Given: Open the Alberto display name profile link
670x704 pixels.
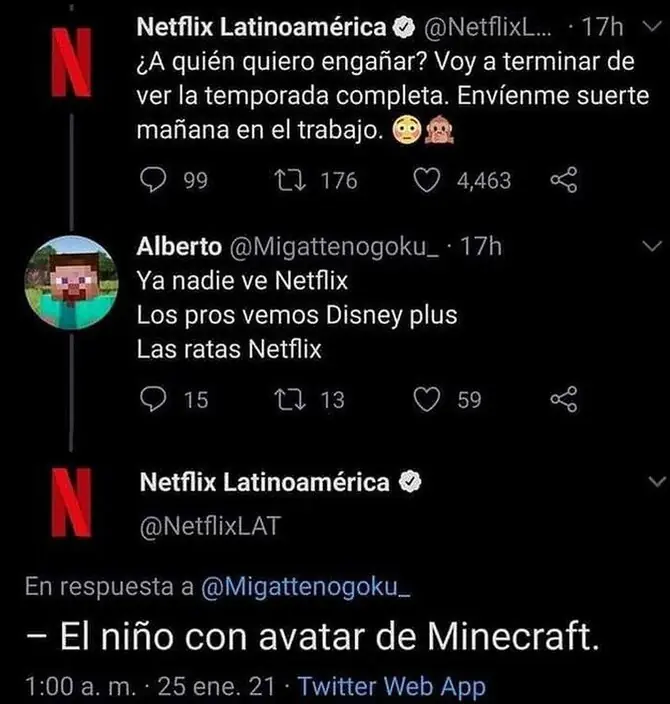Looking at the screenshot, I should pyautogui.click(x=180, y=246).
